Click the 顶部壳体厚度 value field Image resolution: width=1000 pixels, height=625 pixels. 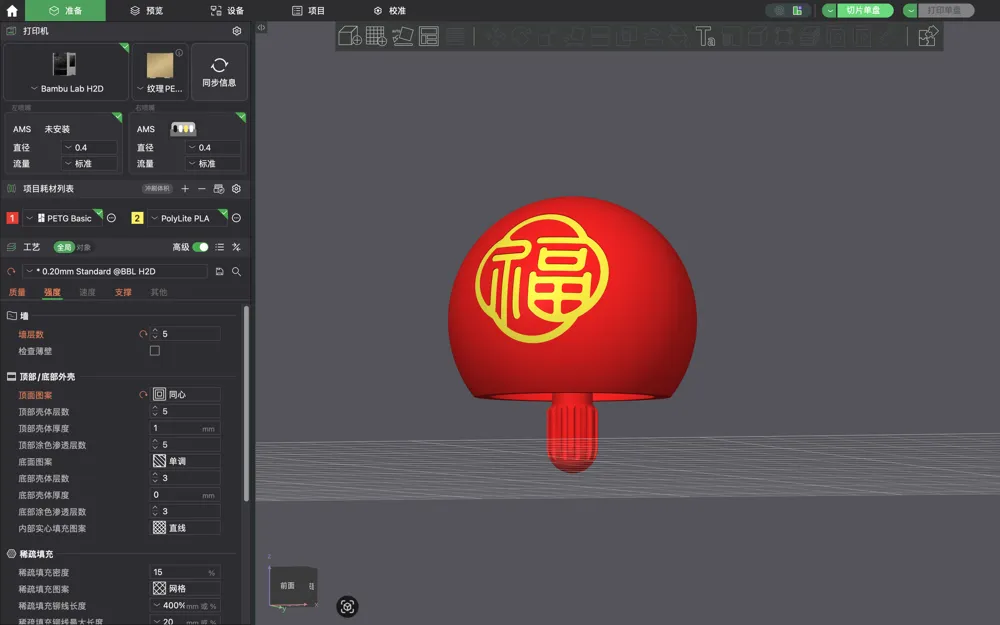point(186,429)
